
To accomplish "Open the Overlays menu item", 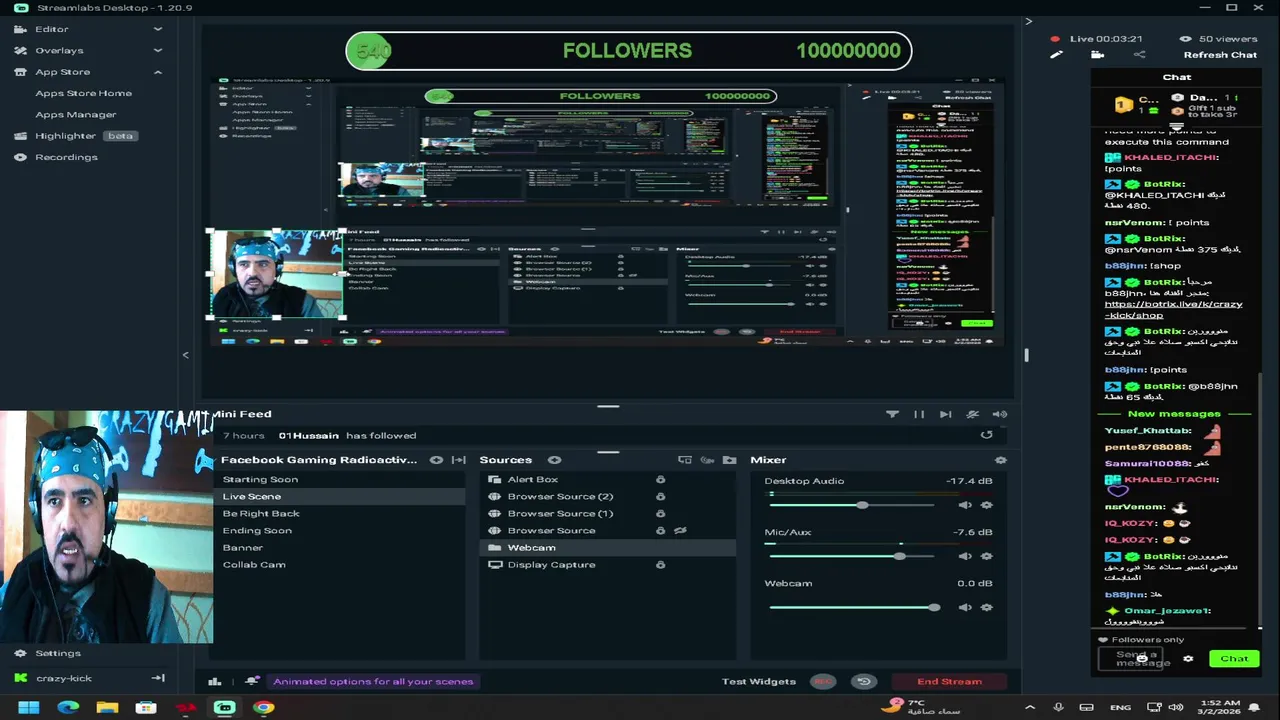I will click(59, 50).
